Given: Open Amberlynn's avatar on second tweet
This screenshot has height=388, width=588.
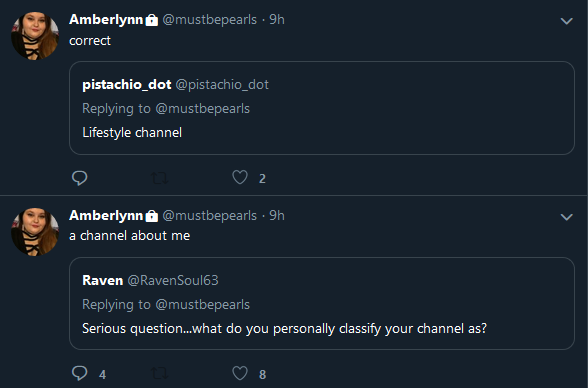Looking at the screenshot, I should click(x=35, y=232).
